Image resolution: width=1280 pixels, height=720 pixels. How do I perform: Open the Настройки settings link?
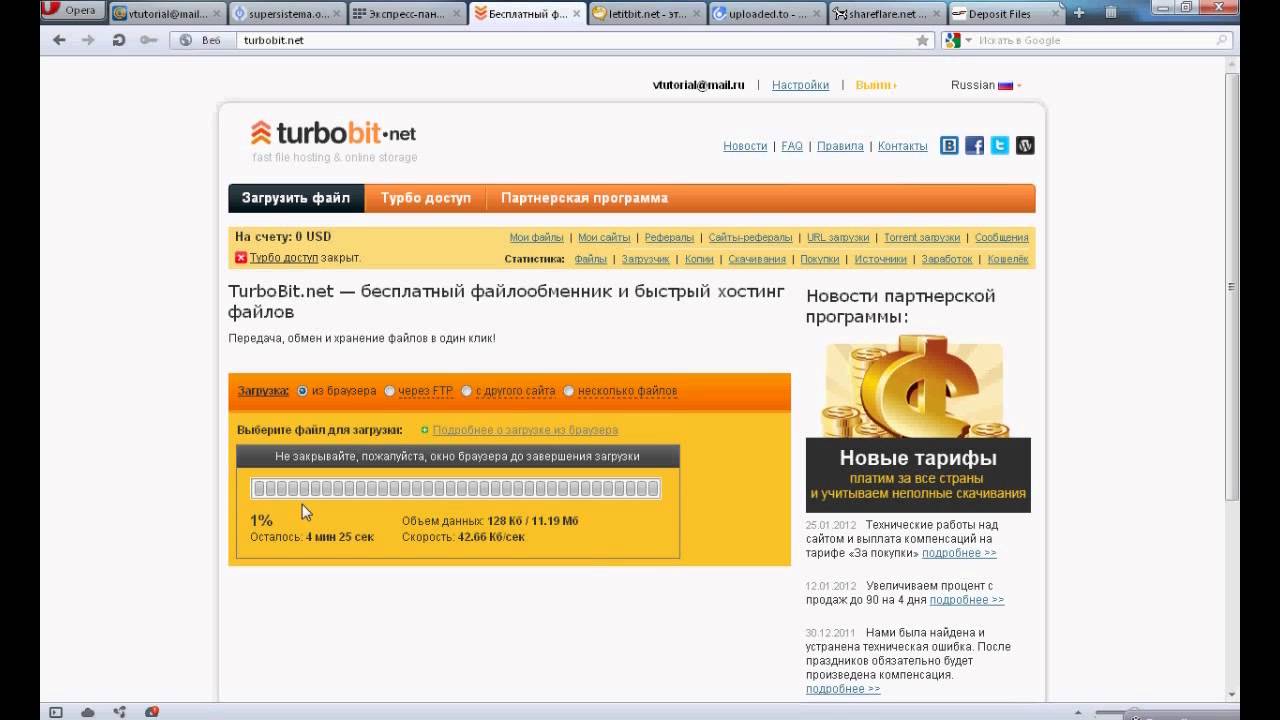(800, 85)
